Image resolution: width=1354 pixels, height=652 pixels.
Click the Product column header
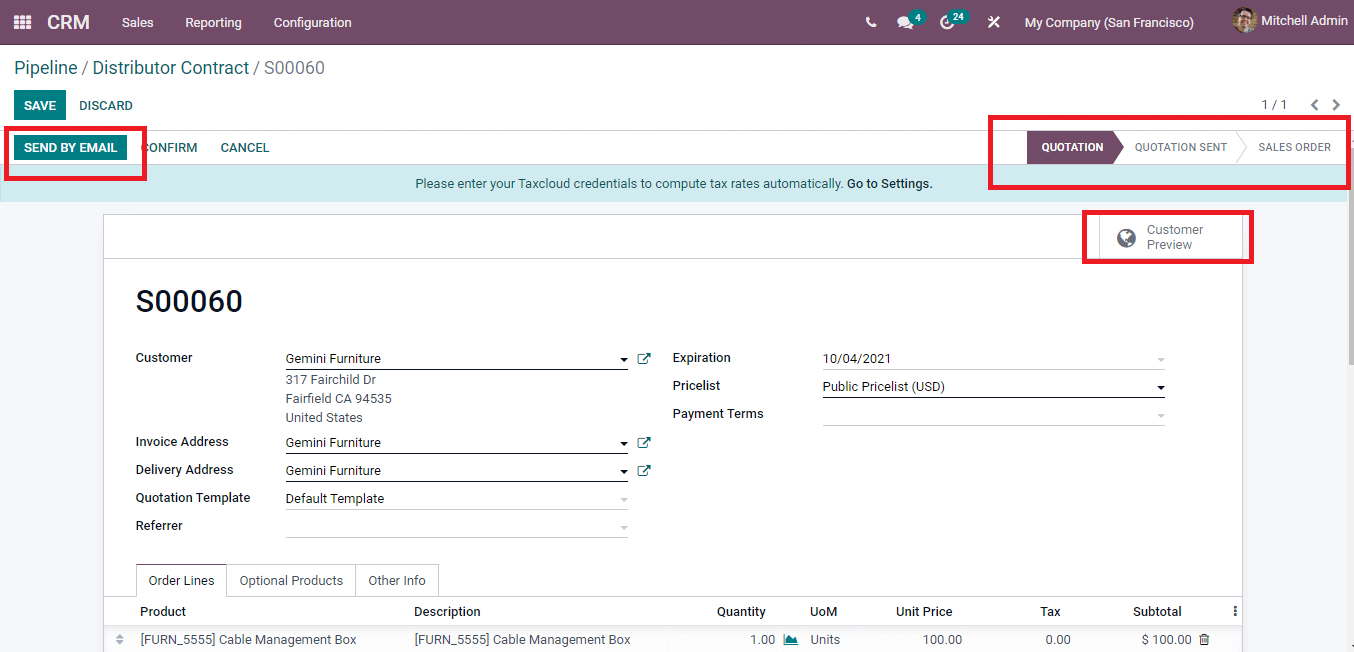163,611
